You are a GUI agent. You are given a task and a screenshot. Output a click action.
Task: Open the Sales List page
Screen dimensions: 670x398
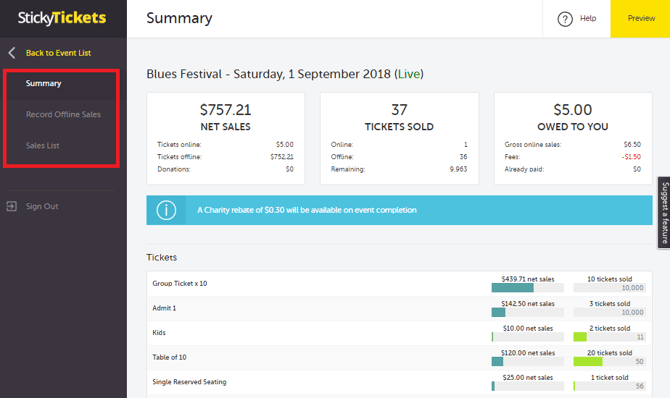pyautogui.click(x=42, y=145)
